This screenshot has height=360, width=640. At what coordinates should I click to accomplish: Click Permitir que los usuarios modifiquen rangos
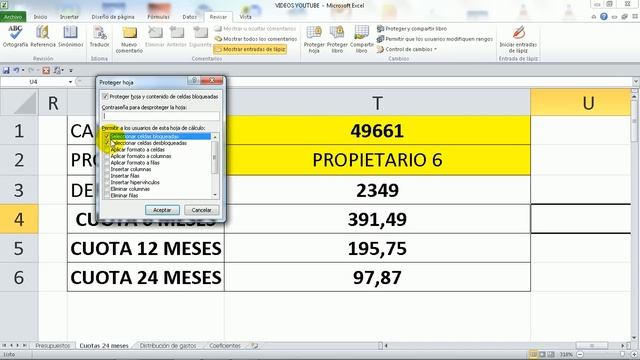(x=435, y=39)
